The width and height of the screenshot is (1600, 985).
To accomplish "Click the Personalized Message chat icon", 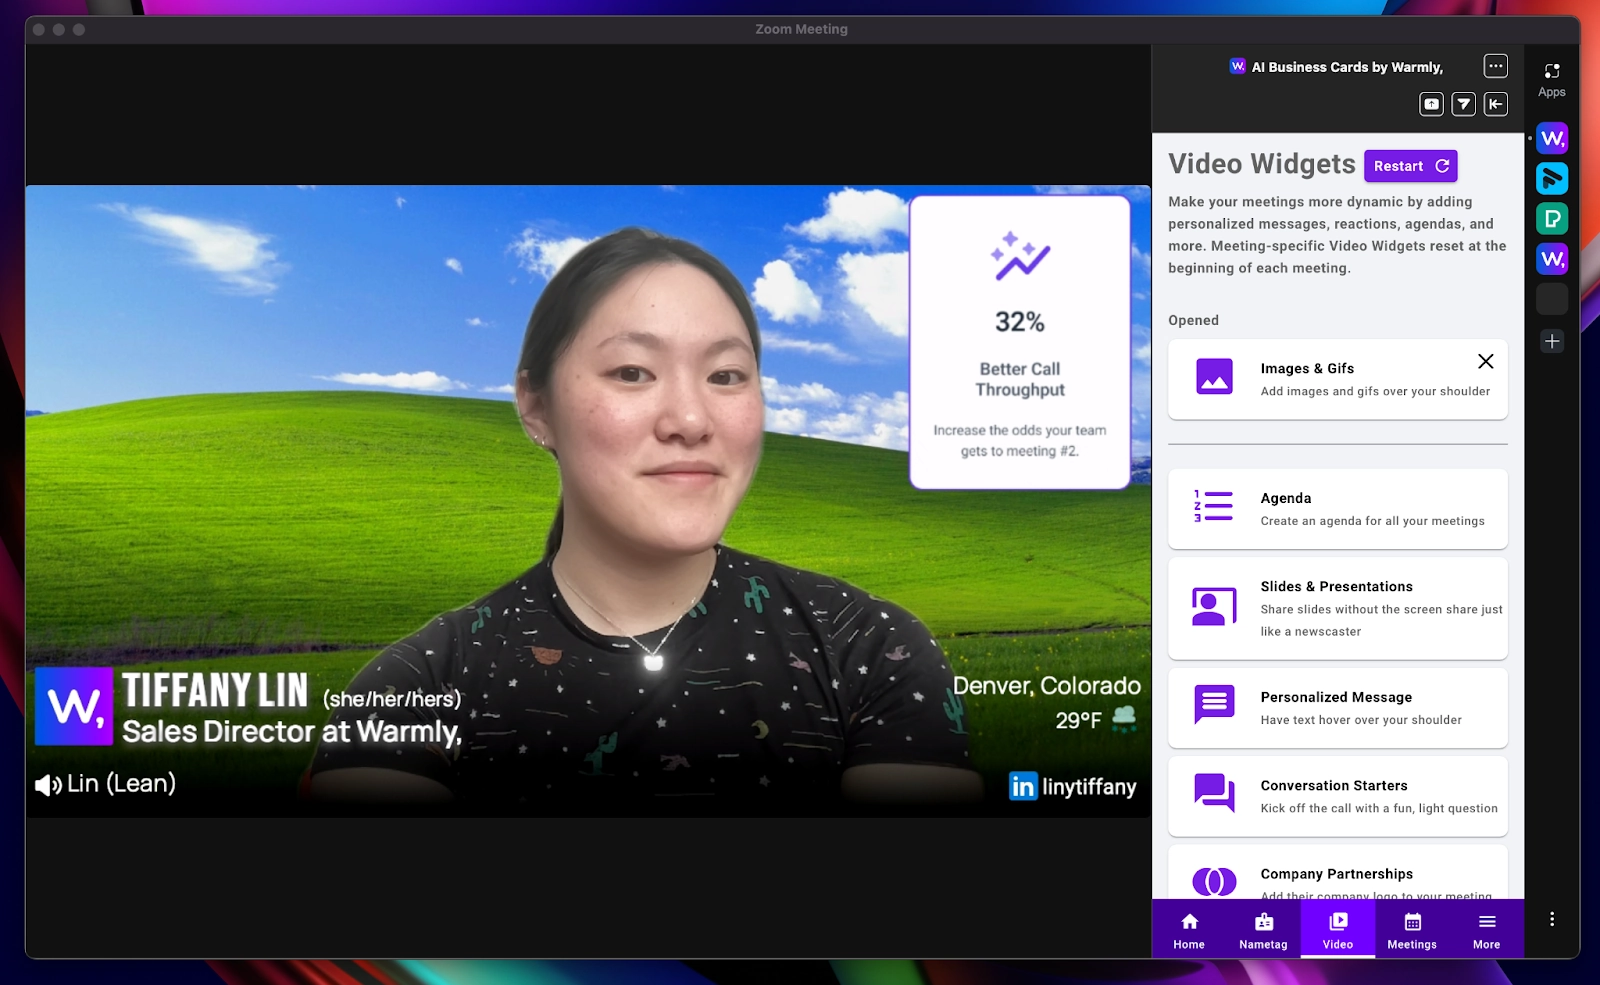I will tap(1214, 704).
